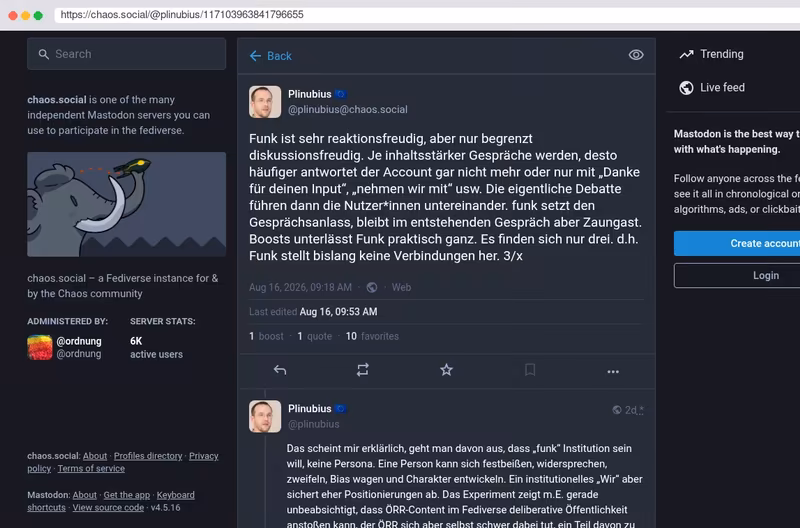Click the 'Web' application label on post
800x528 pixels.
401,287
